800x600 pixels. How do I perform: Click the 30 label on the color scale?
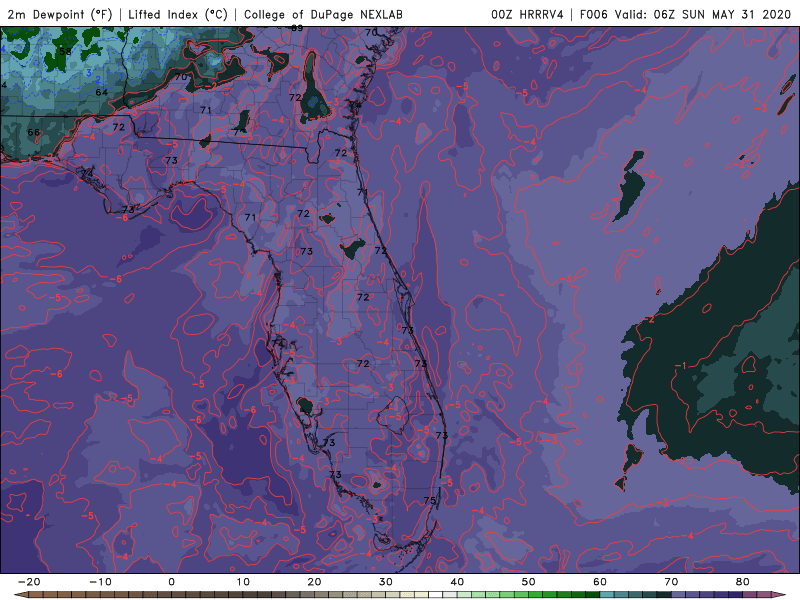click(386, 582)
